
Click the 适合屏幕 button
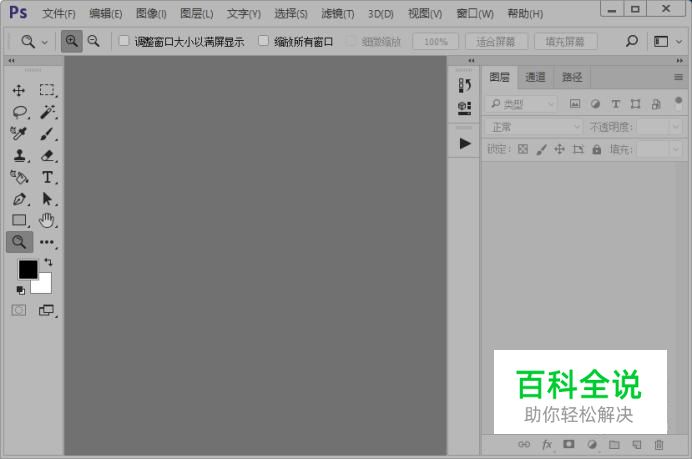pyautogui.click(x=496, y=41)
